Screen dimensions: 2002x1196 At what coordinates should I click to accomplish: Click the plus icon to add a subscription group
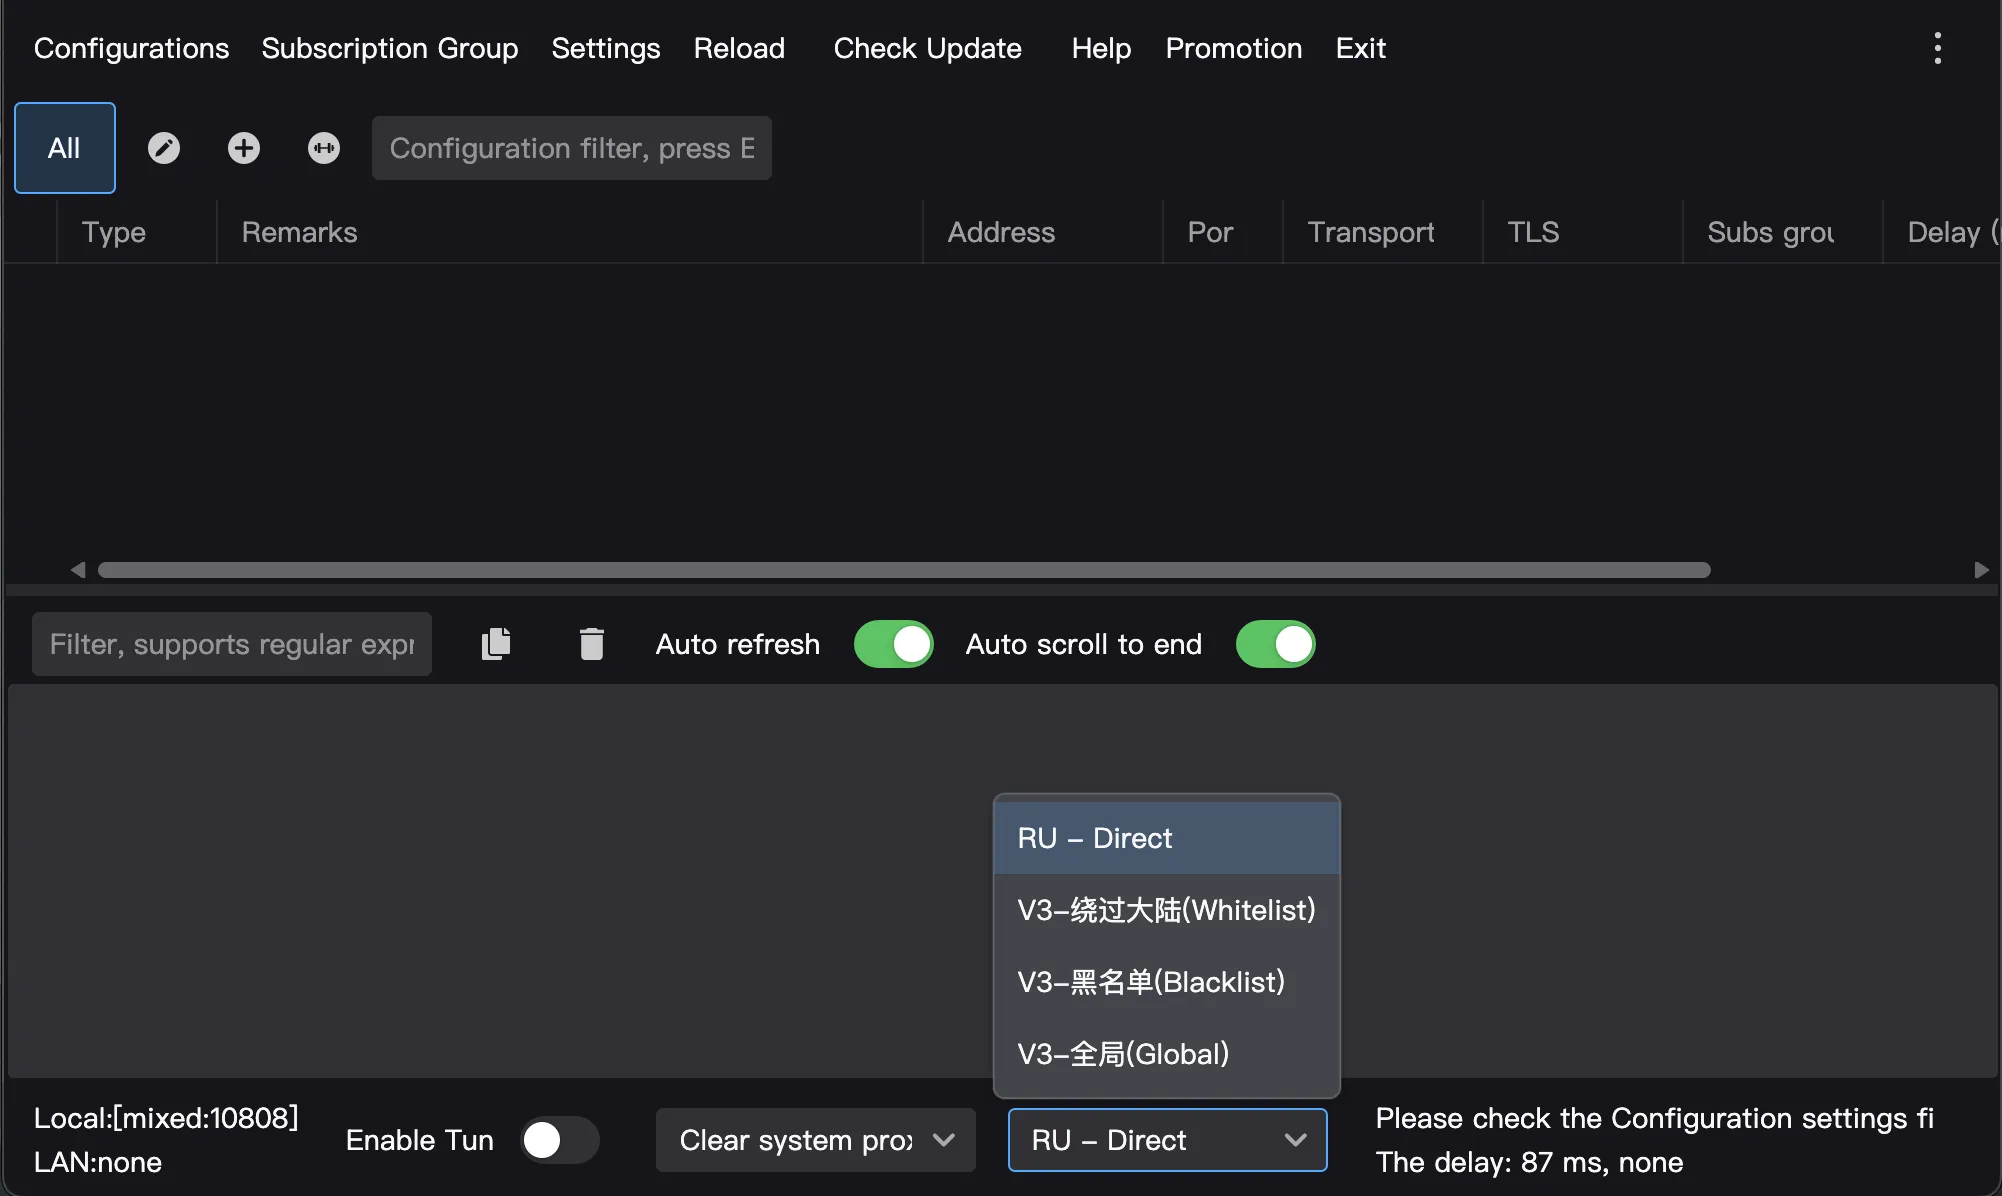(x=243, y=148)
